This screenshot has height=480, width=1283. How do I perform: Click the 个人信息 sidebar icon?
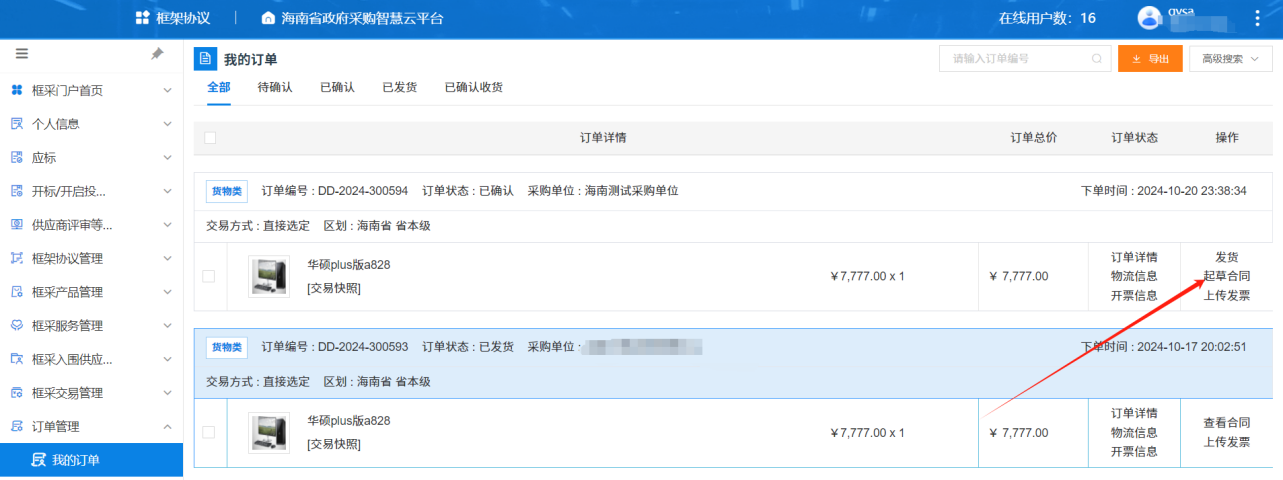point(16,124)
